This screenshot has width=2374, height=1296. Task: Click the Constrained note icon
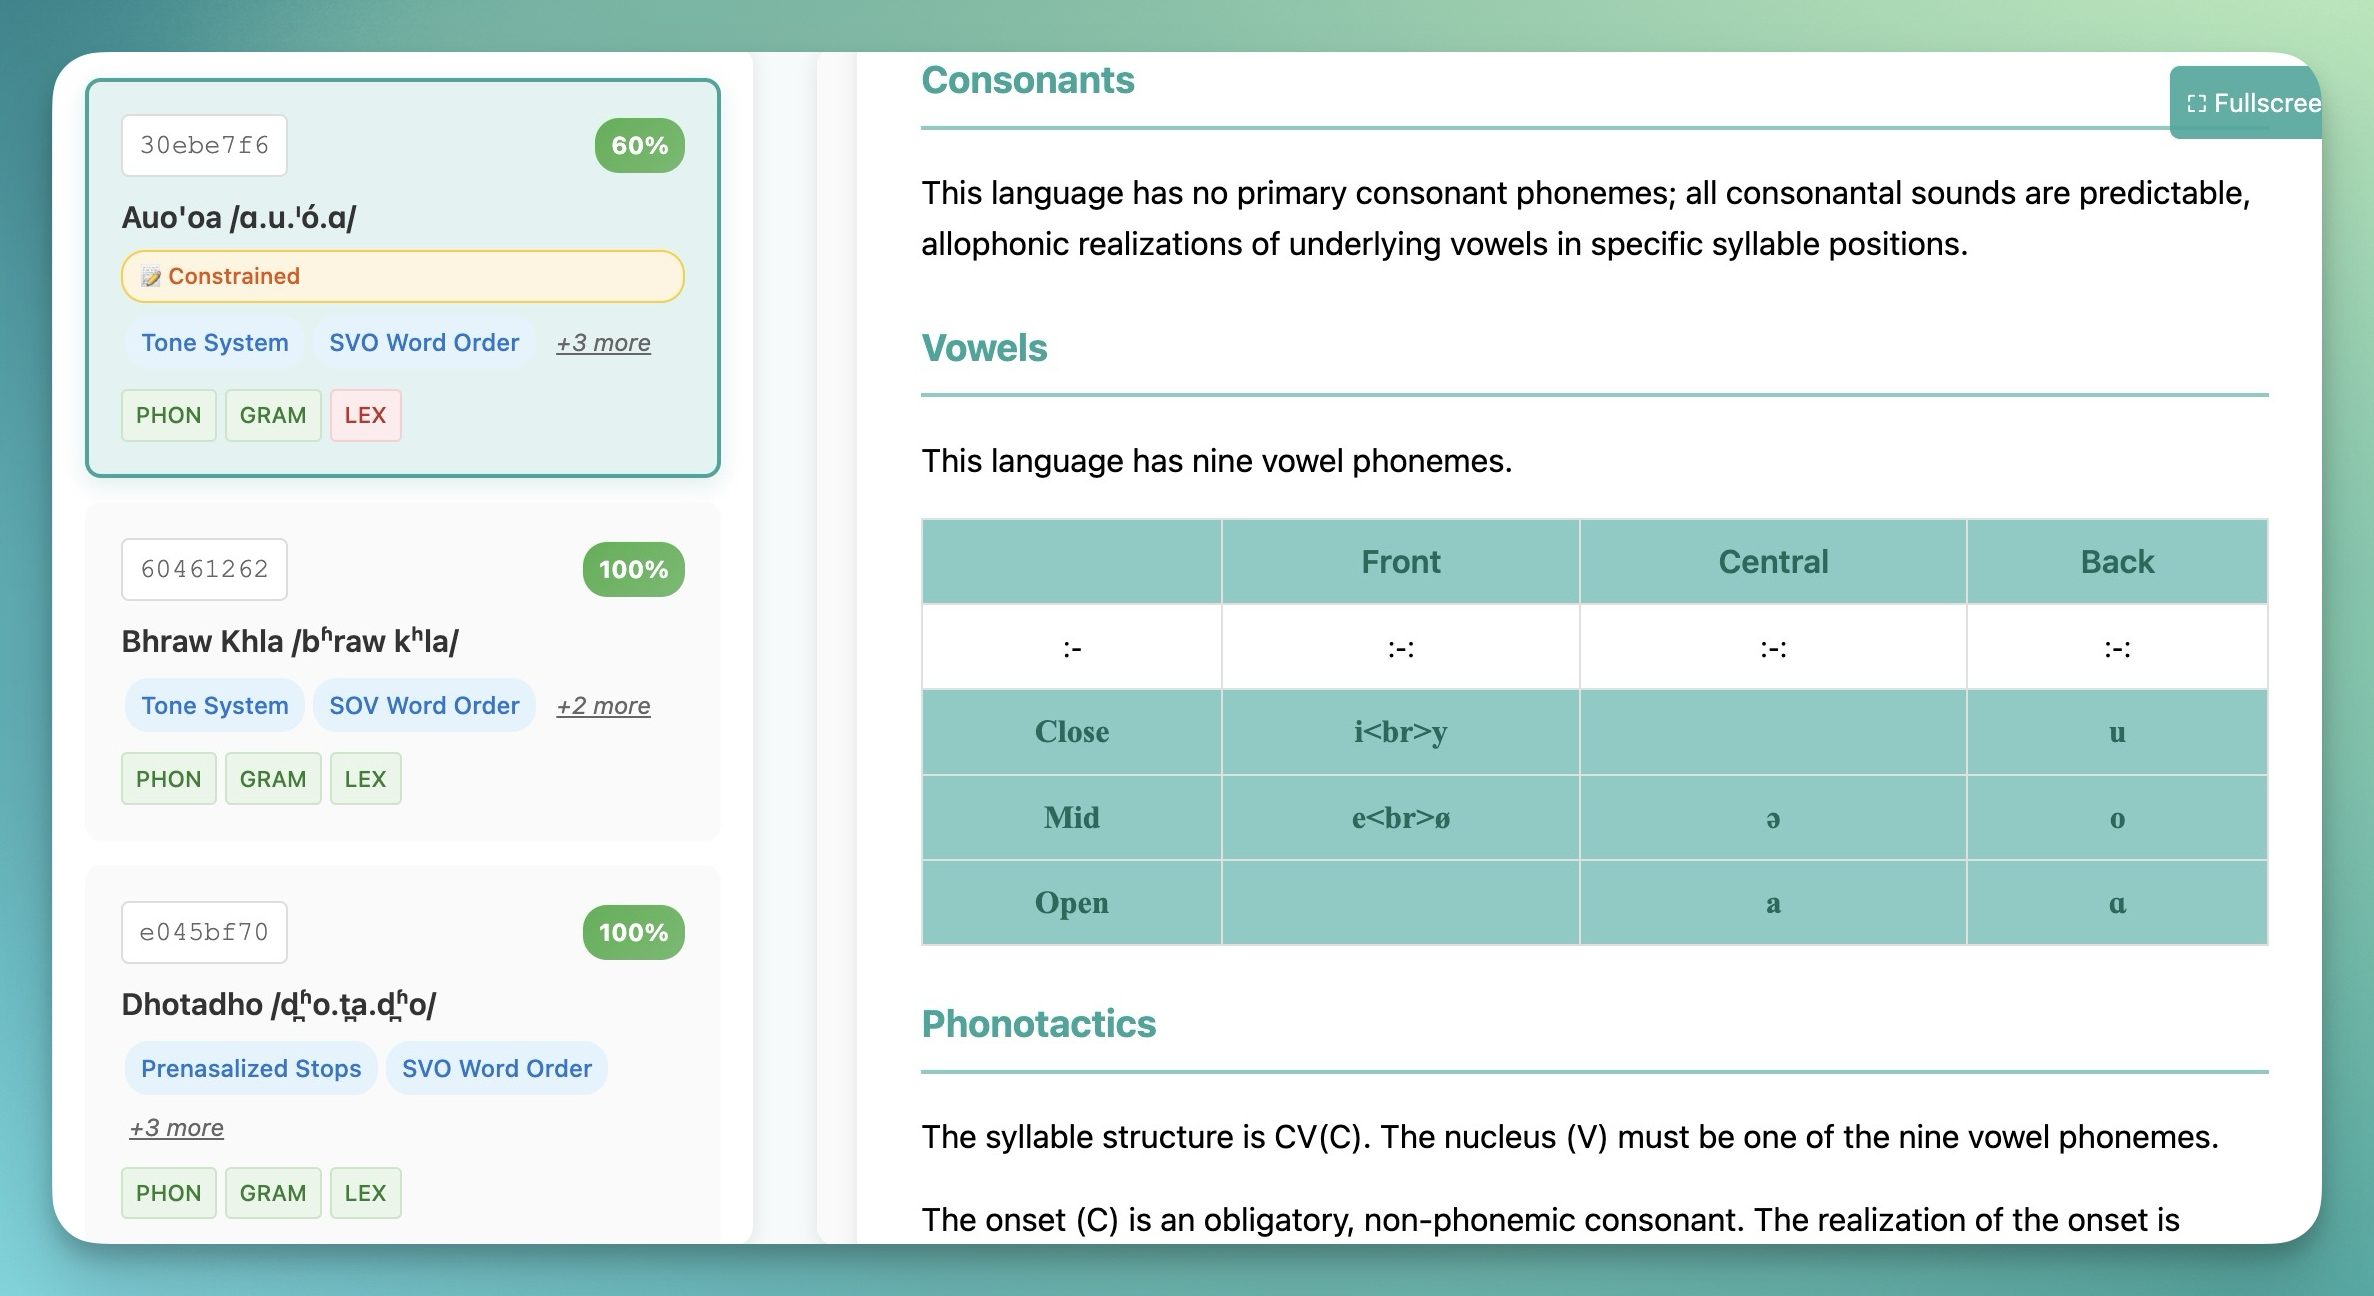[151, 276]
